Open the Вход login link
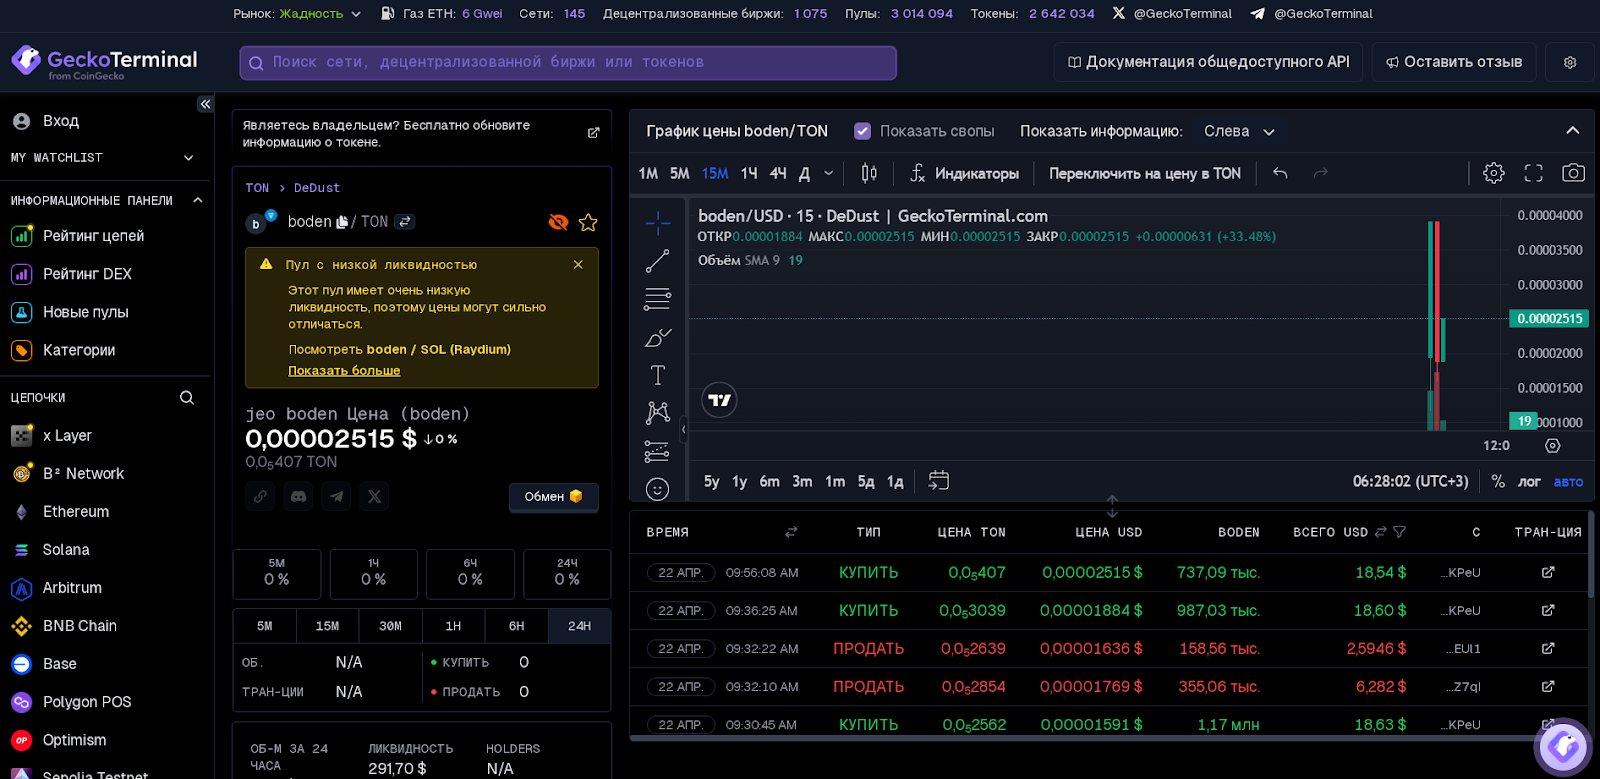This screenshot has width=1600, height=779. click(x=61, y=121)
